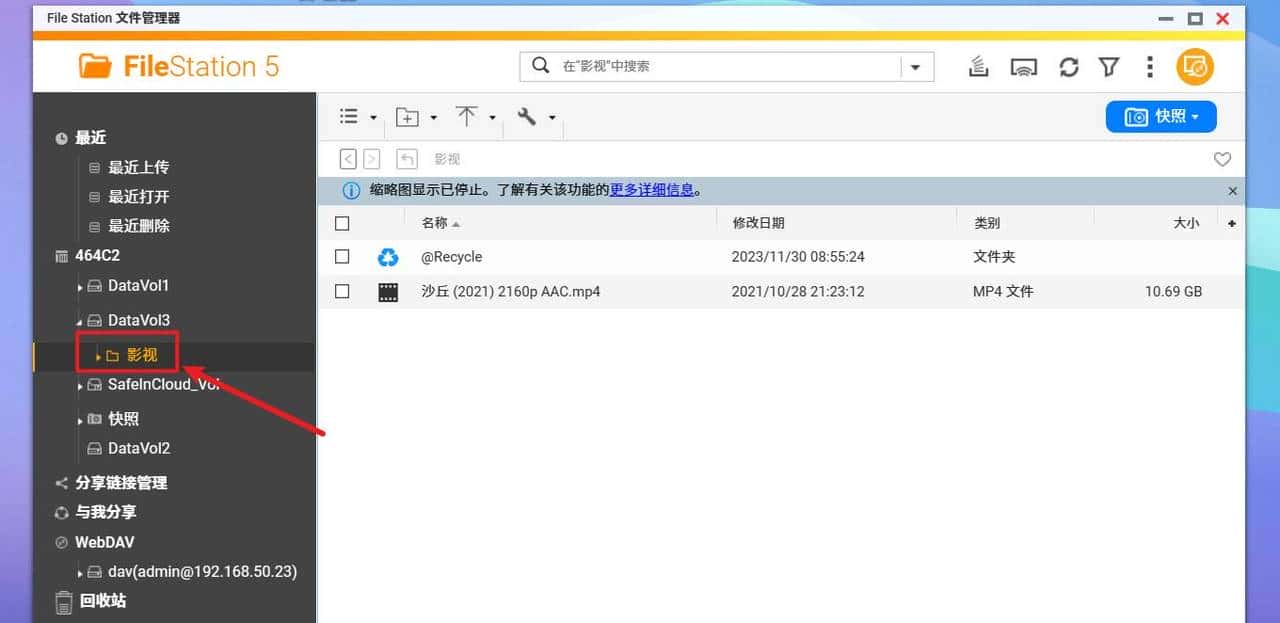Sort by the 类别 column header
Viewport: 1280px width, 623px height.
[986, 223]
